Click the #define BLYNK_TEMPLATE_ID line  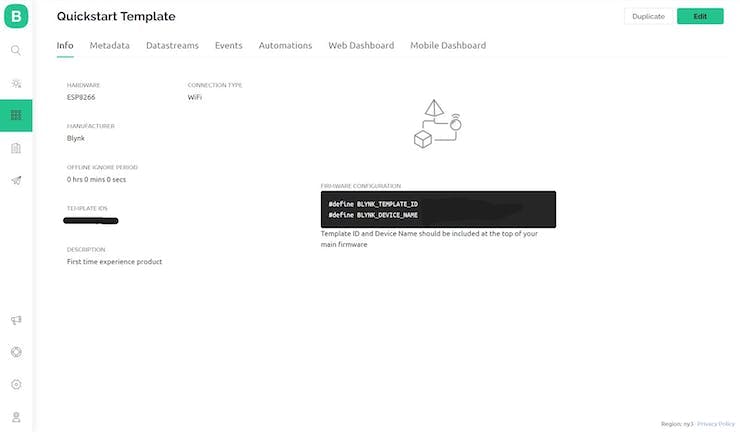(373, 204)
